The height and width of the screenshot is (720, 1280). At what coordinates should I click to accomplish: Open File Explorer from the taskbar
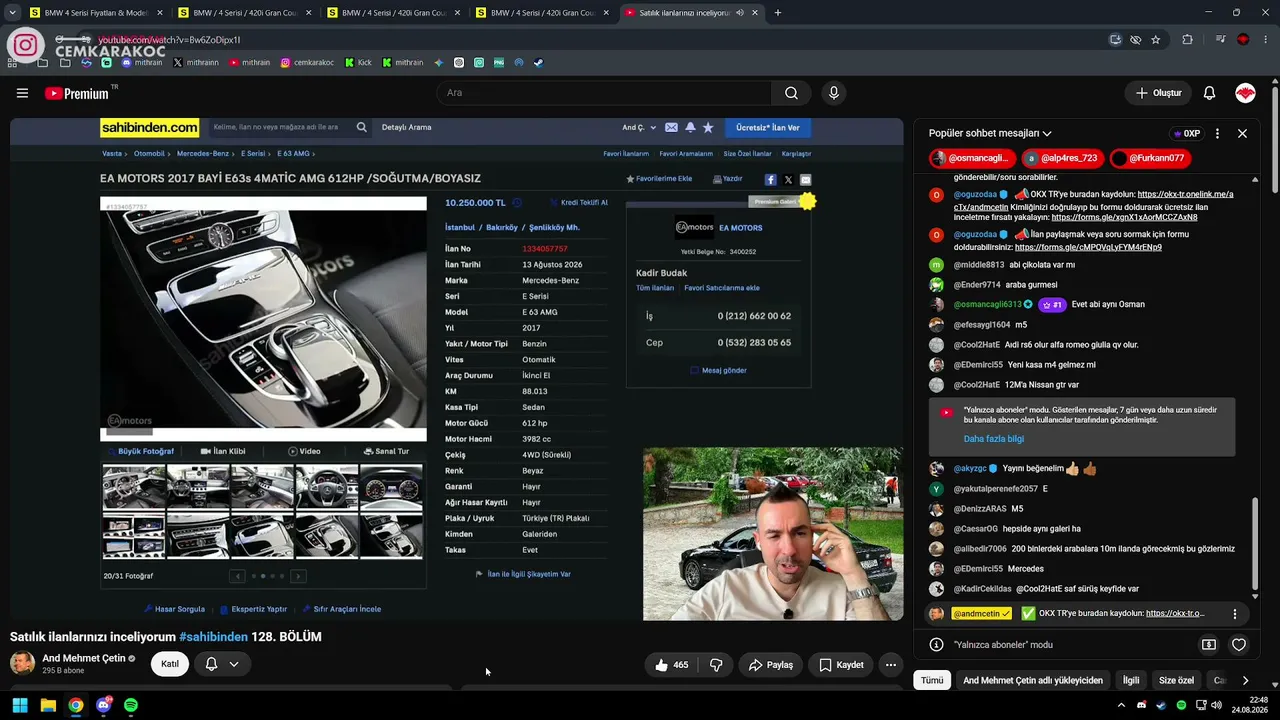48,705
